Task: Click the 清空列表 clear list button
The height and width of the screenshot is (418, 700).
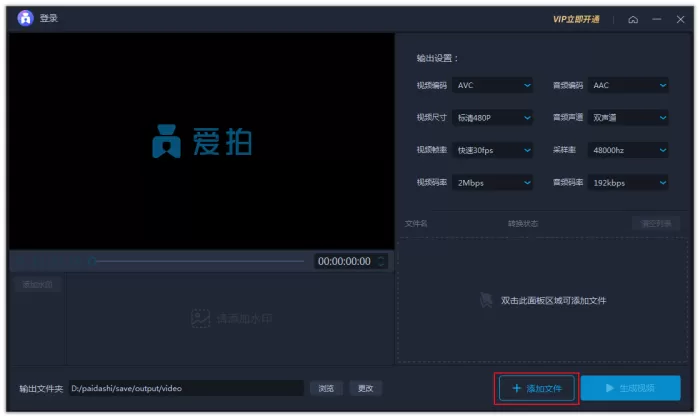Action: point(656,223)
